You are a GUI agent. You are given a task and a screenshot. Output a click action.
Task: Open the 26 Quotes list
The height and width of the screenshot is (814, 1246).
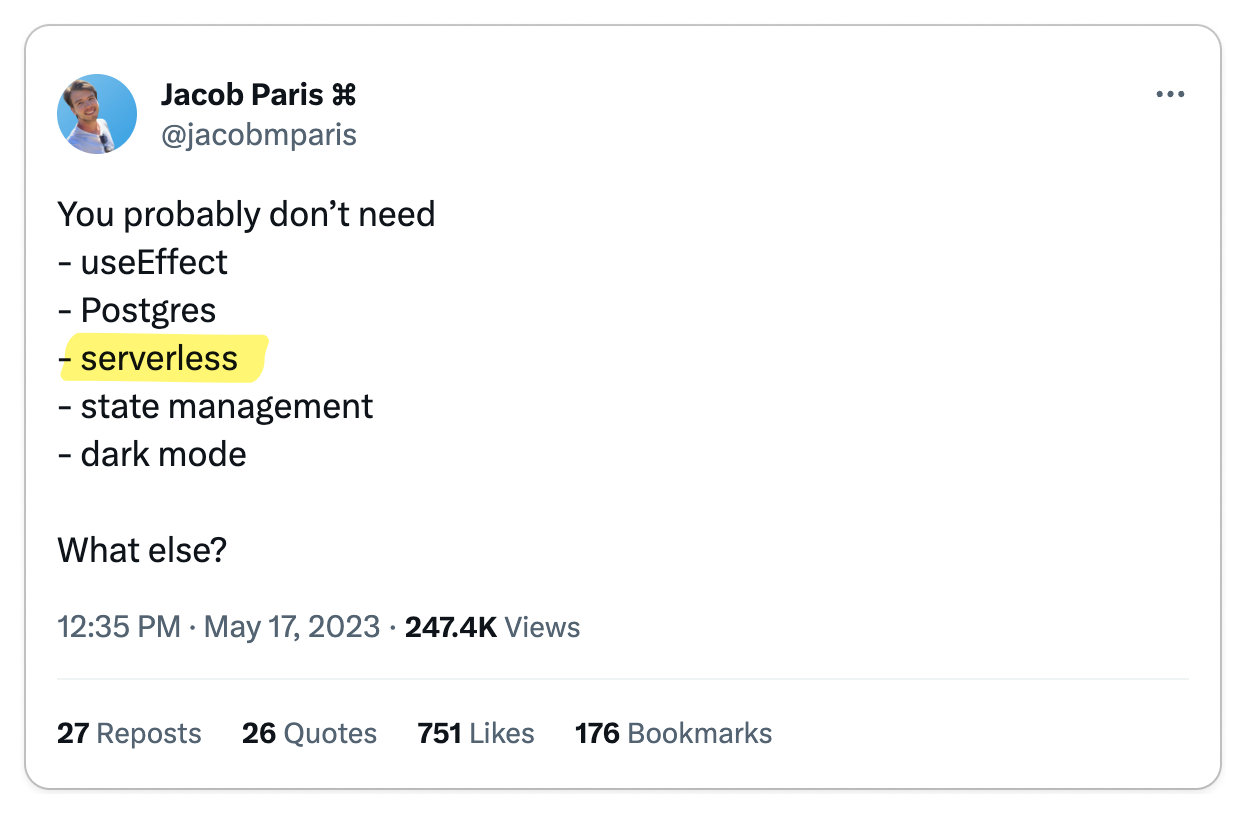[309, 733]
